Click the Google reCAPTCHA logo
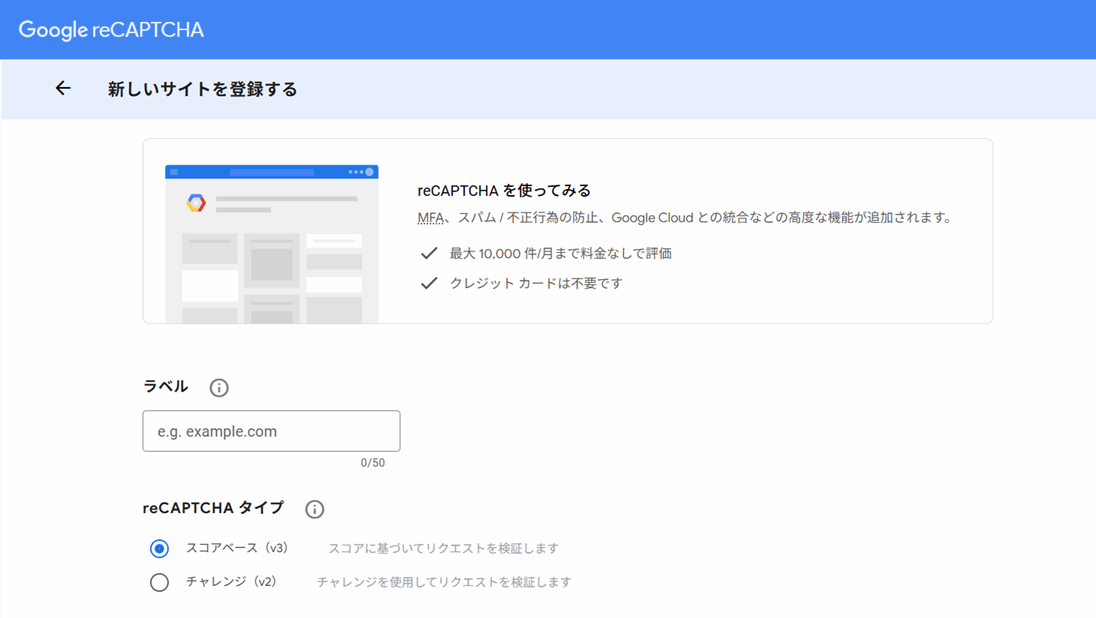 [111, 30]
